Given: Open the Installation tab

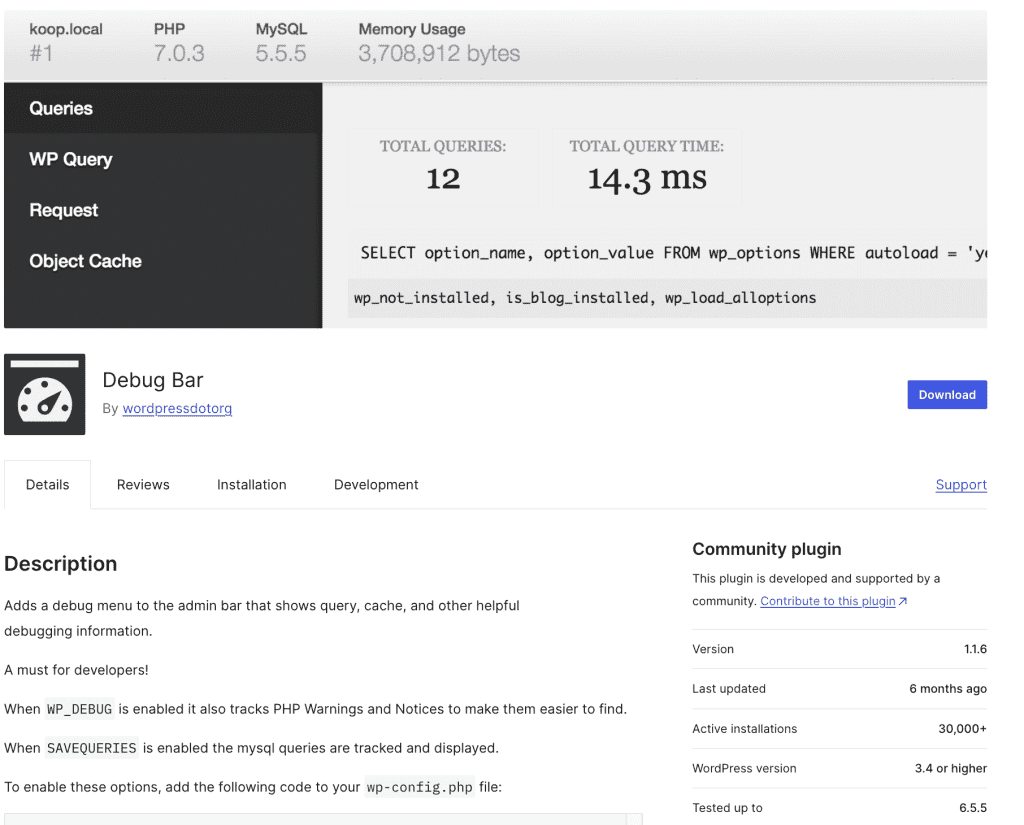Looking at the screenshot, I should coord(251,485).
